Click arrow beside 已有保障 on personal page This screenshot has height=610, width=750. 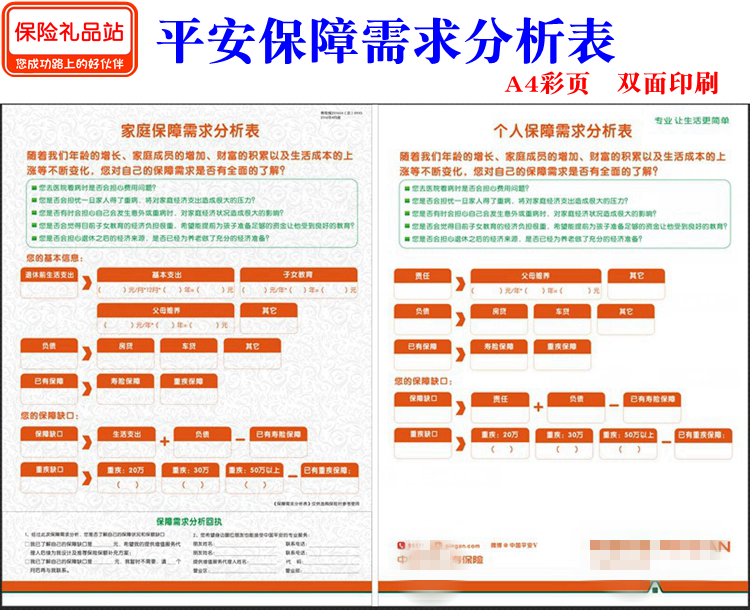tap(460, 354)
